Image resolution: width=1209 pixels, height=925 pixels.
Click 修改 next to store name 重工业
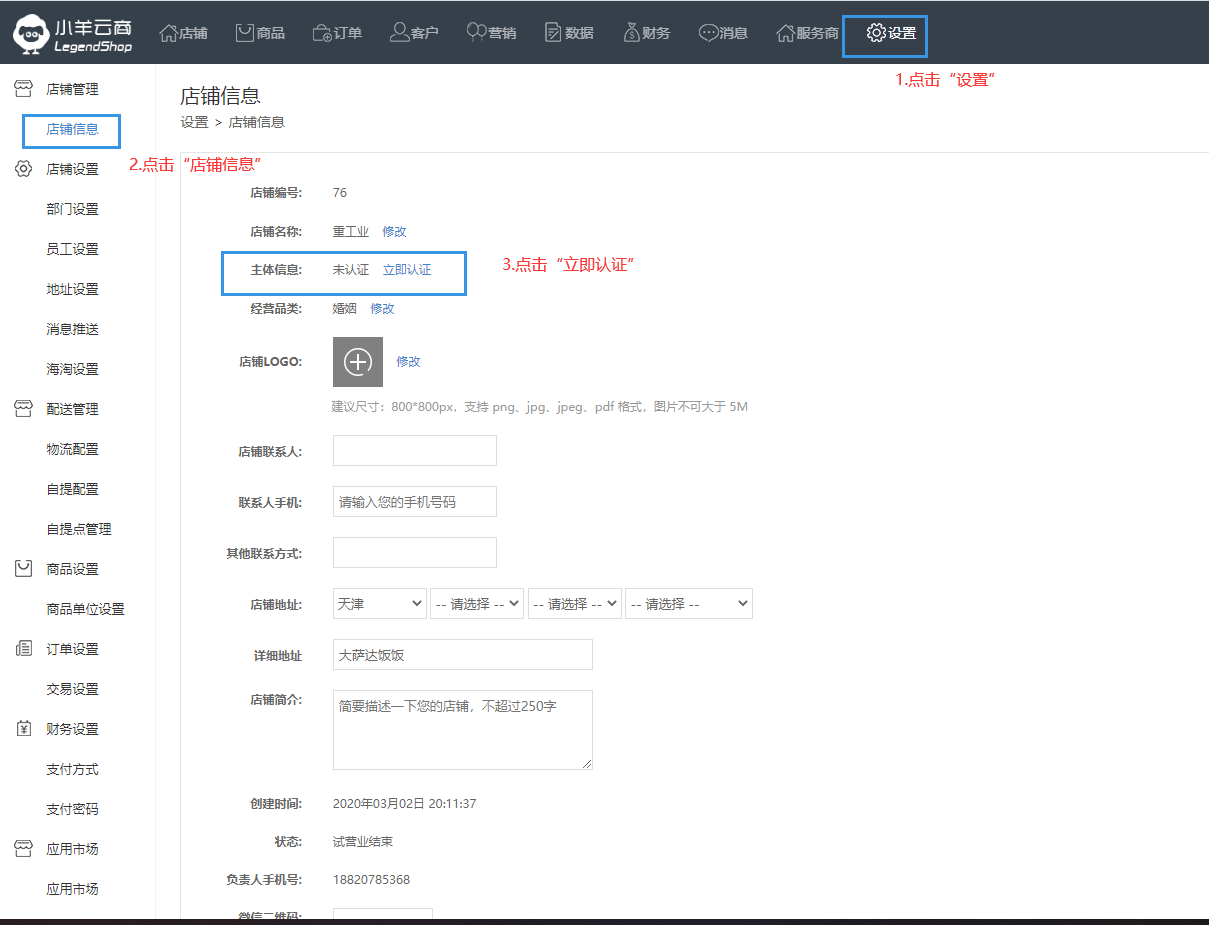coord(394,231)
